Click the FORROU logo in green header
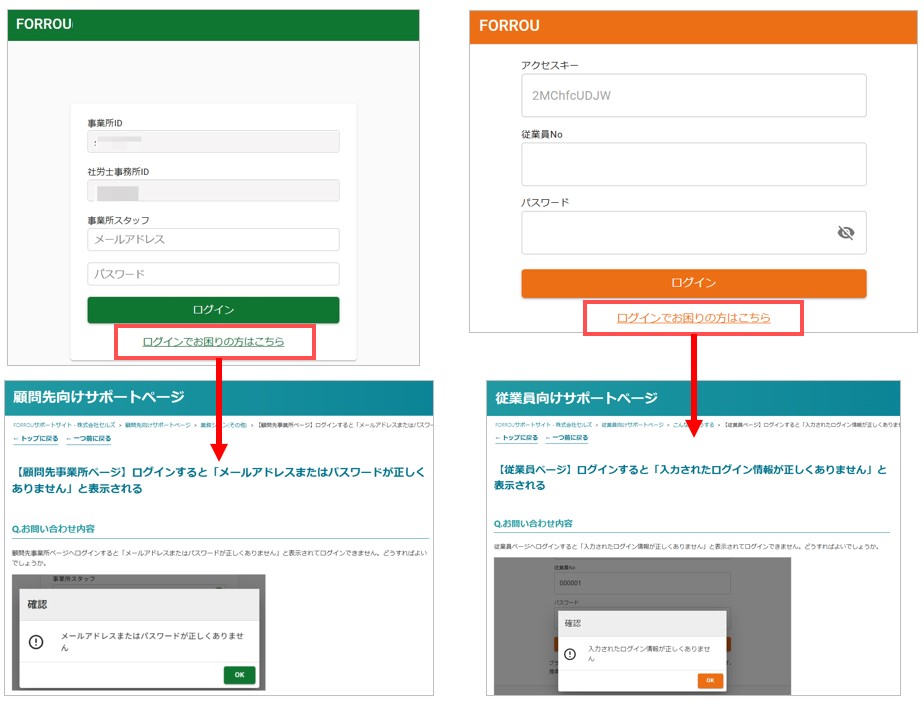924x702 pixels. [44, 24]
